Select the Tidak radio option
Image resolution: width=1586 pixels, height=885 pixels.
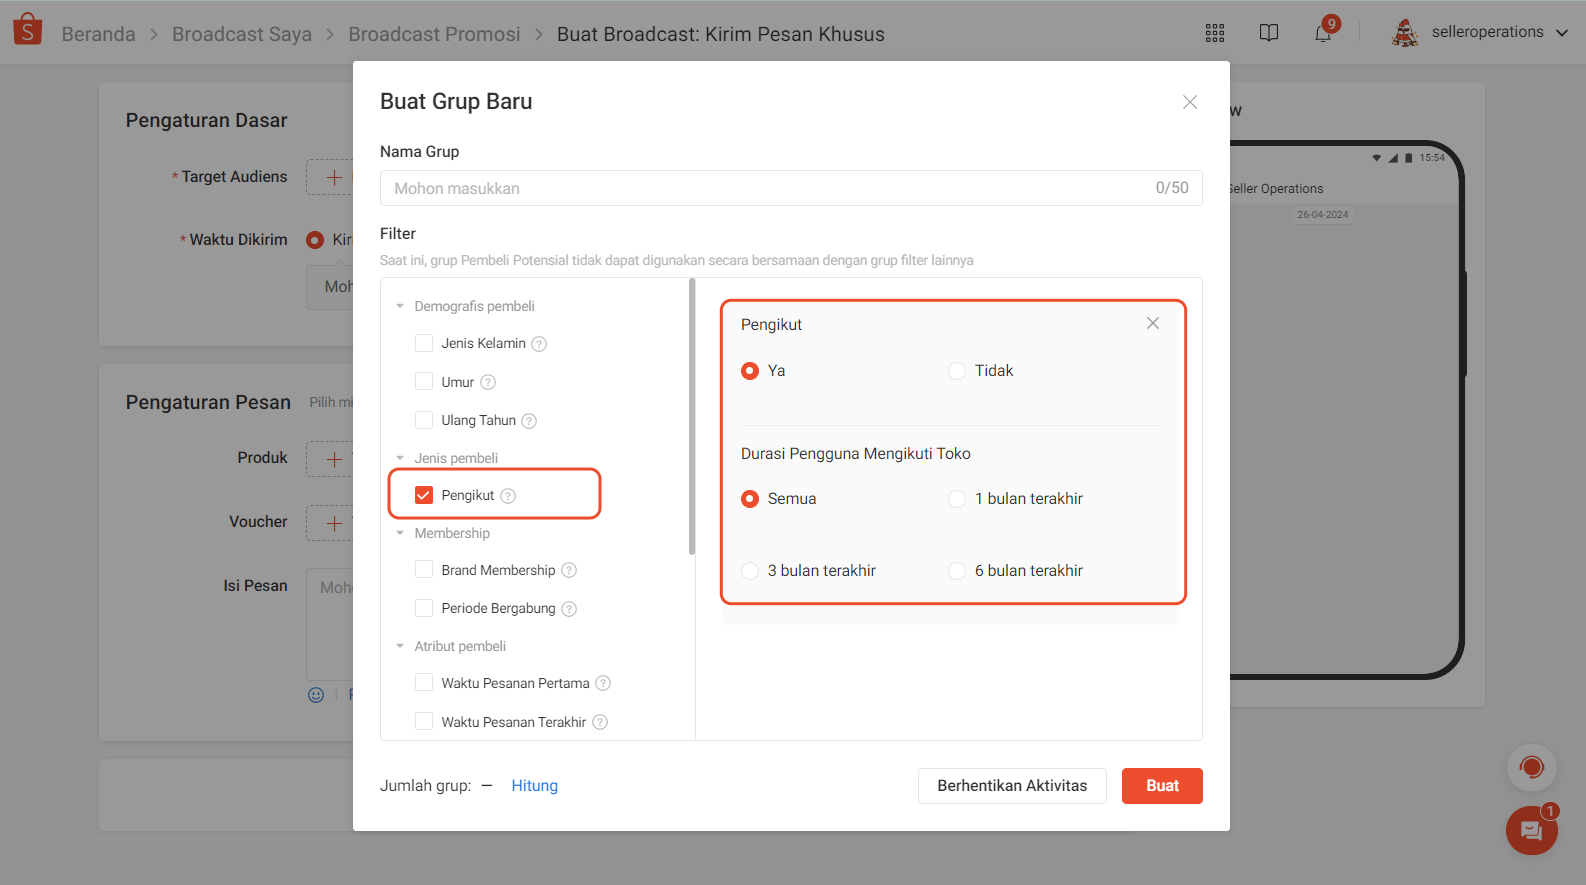tap(957, 371)
